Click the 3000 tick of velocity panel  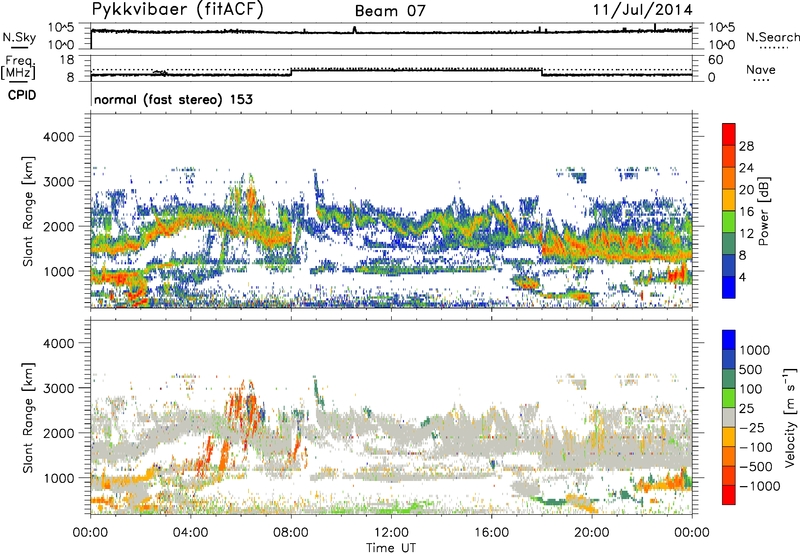click(x=59, y=388)
